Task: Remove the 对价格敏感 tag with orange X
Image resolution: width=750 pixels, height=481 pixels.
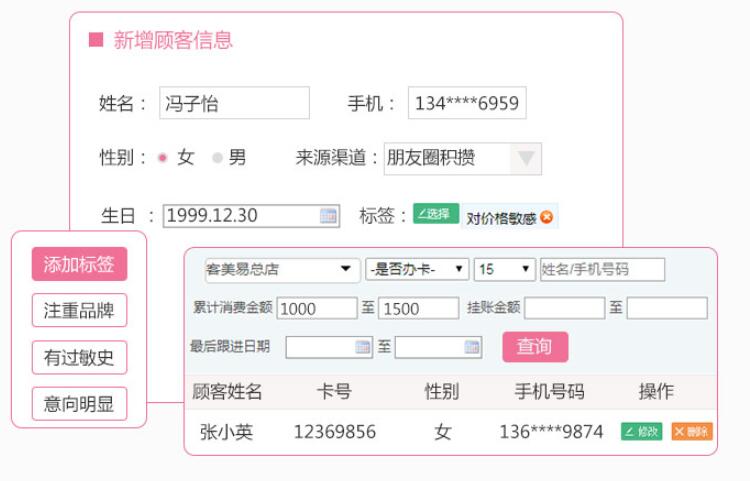Action: [547, 216]
